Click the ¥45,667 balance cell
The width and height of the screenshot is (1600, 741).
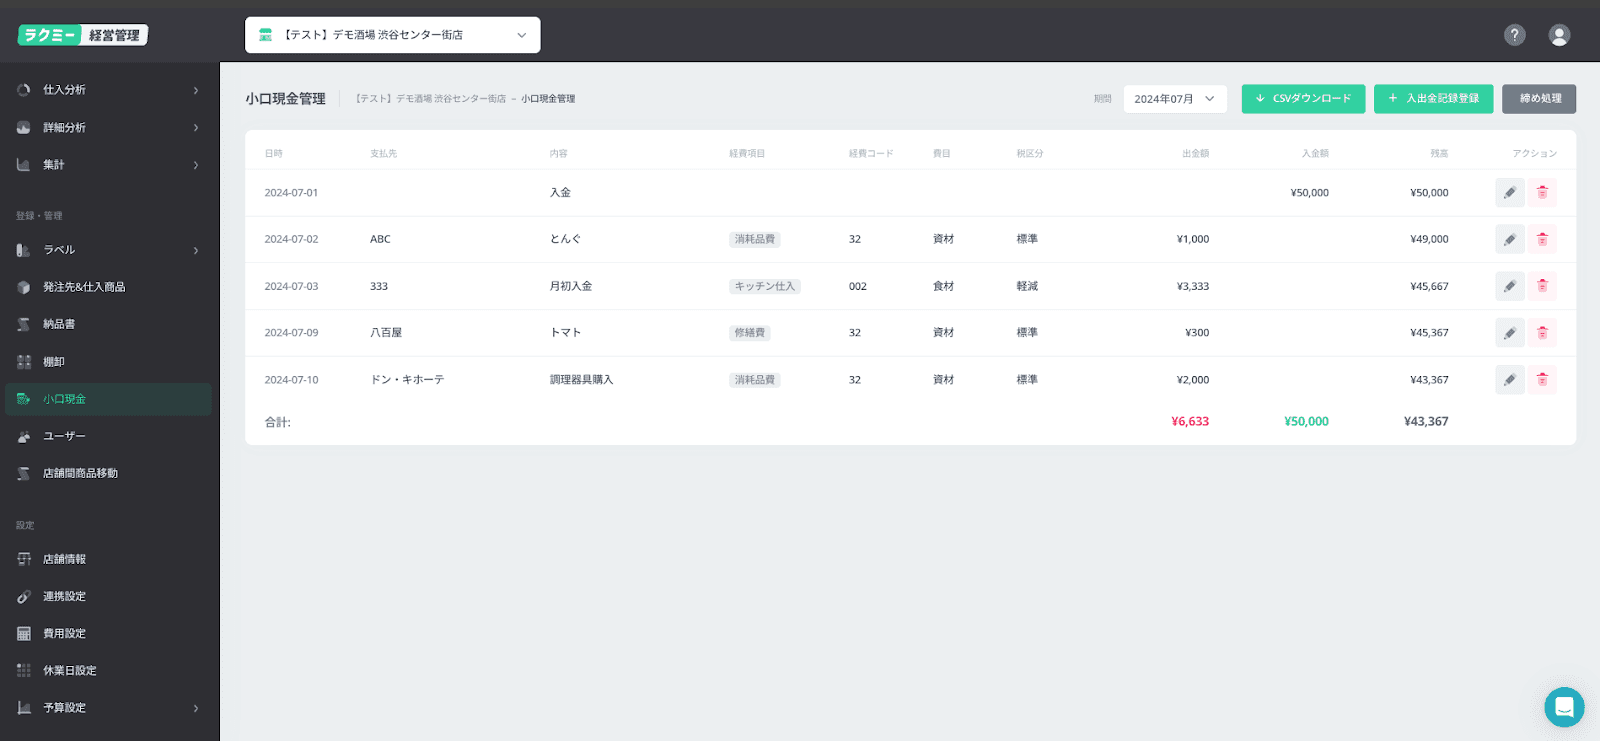1429,286
